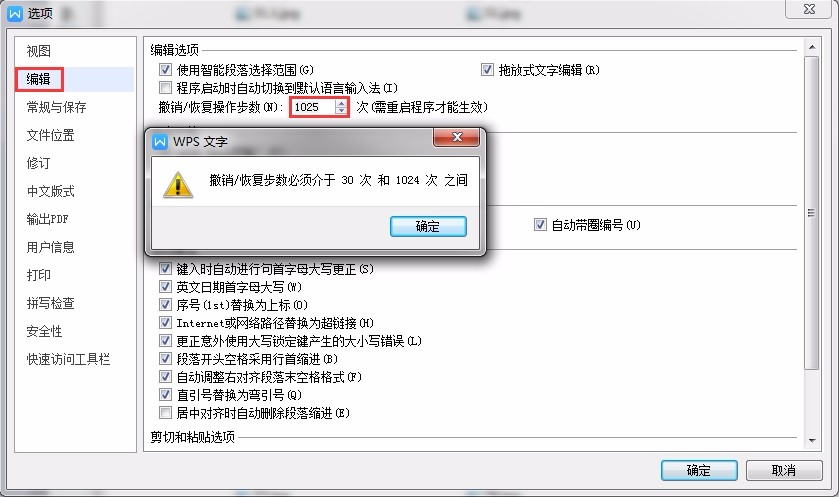Screen dimensions: 839x497
Task: Switch to 拼写检查 category
Action: click(51, 303)
